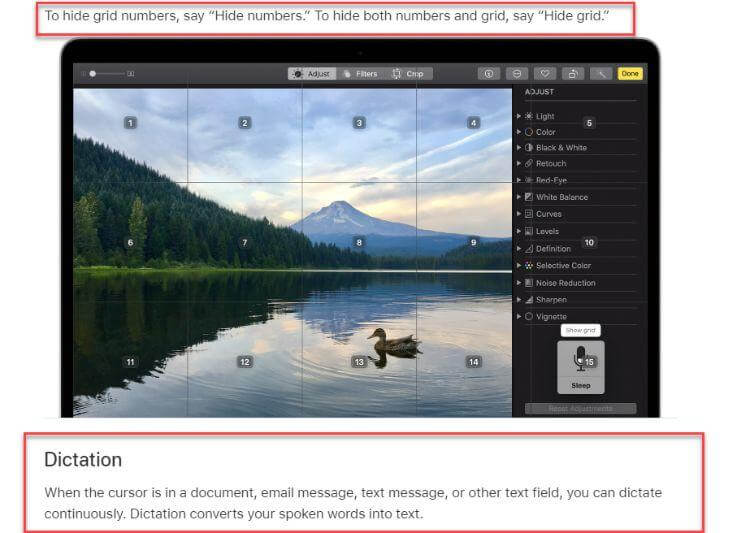Expand the Curves adjustment section
The width and height of the screenshot is (750, 533).
[518, 214]
